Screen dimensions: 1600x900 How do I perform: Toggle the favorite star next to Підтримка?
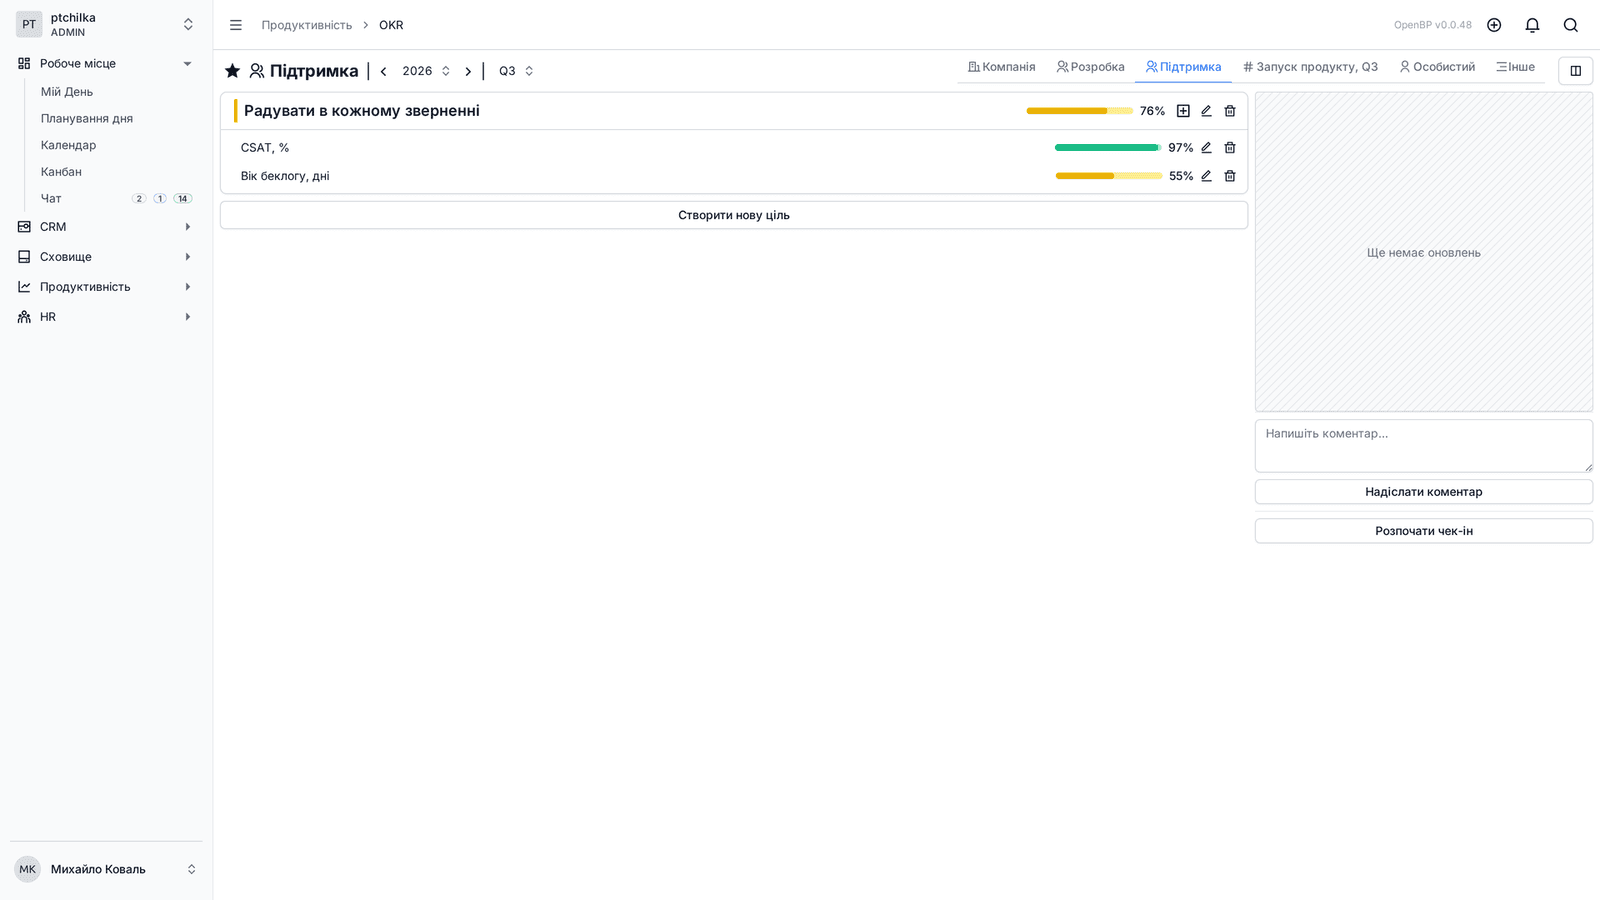[232, 71]
